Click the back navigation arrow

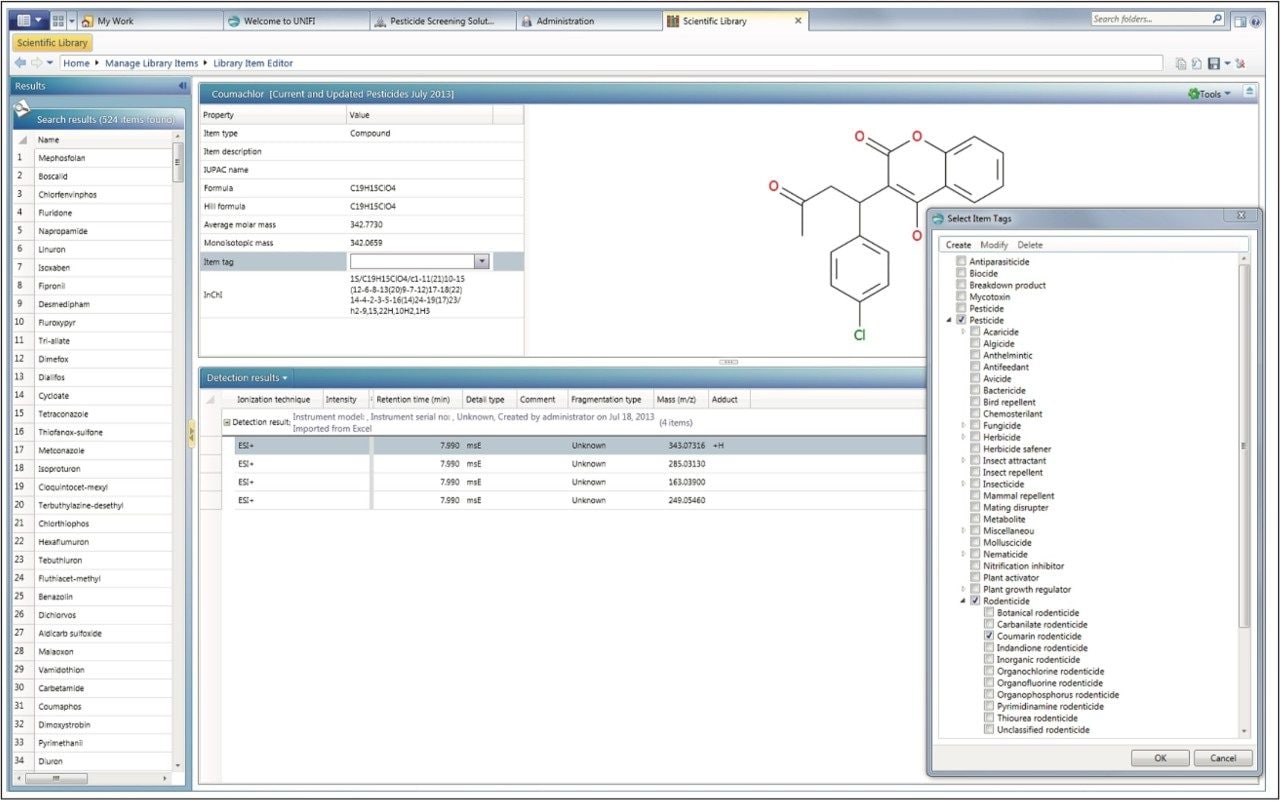tap(21, 63)
